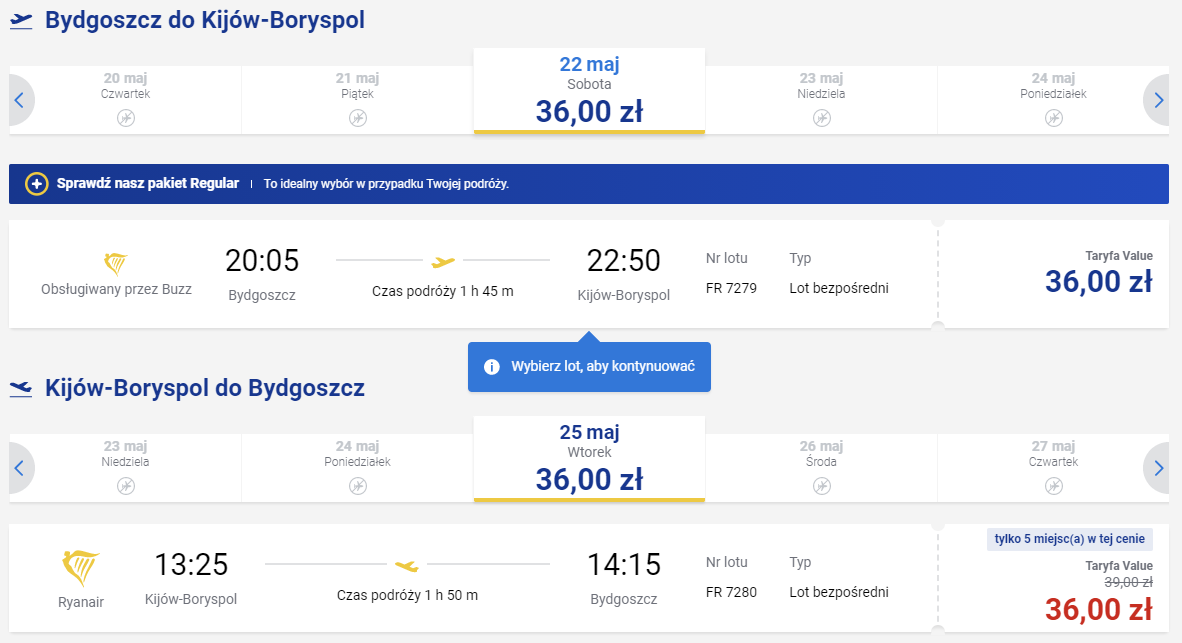This screenshot has height=643, width=1182.
Task: Click the Ryanair harp logo on return flight
Action: tap(80, 568)
